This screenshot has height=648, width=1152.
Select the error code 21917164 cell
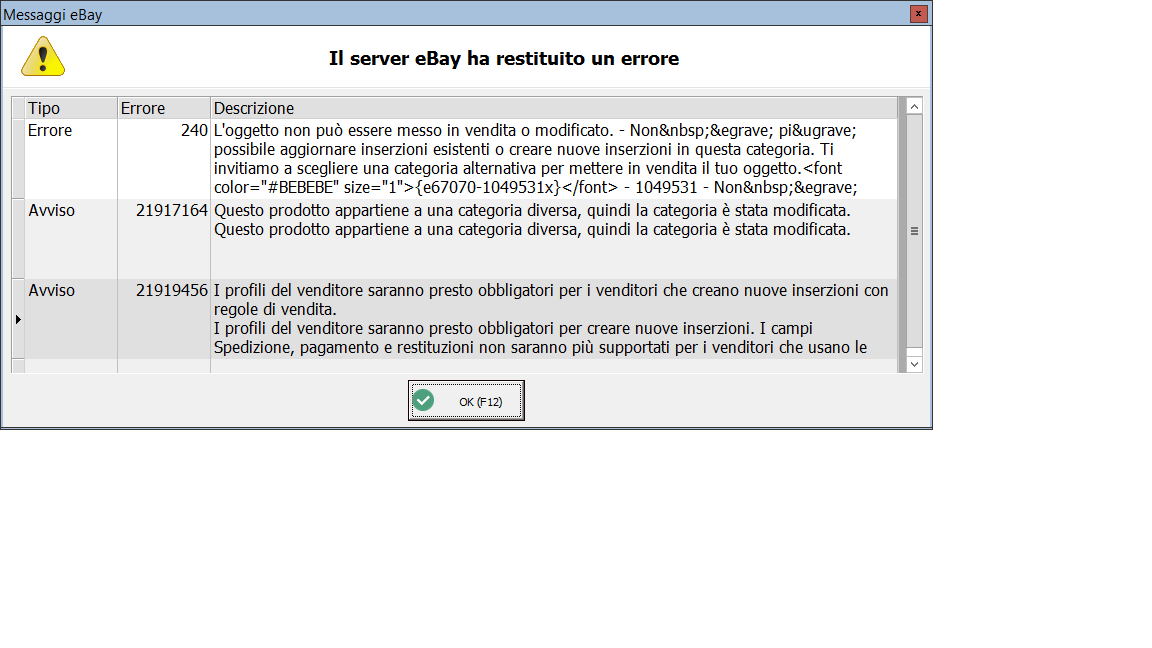(x=164, y=239)
